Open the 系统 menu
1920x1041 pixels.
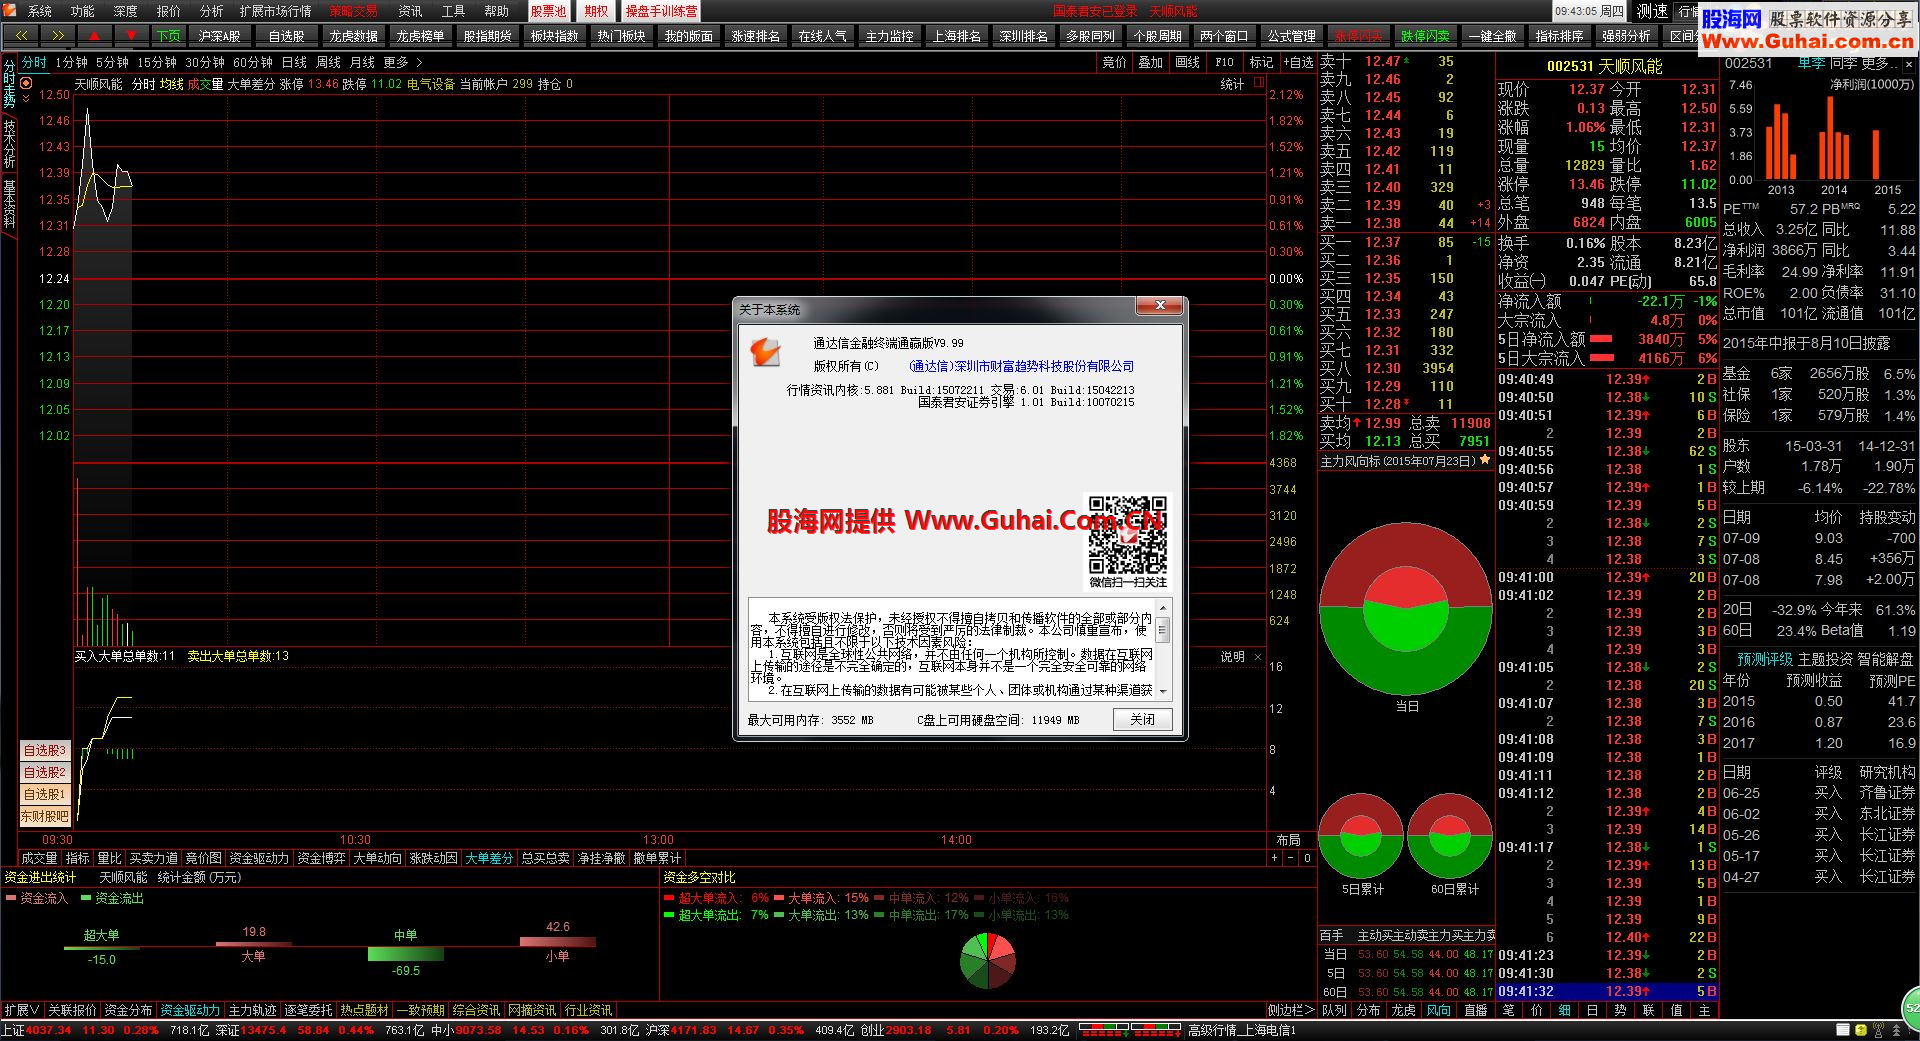40,11
